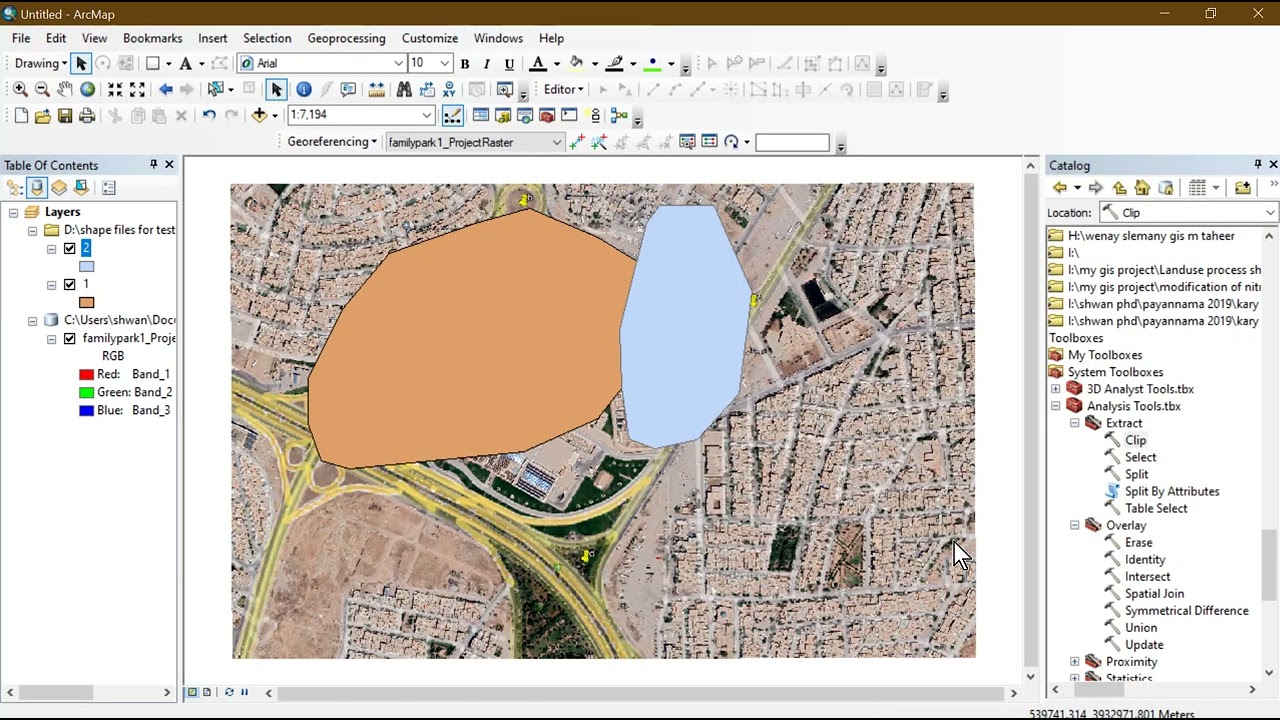Go back to previous extent arrow
The image size is (1280, 720).
click(x=166, y=90)
